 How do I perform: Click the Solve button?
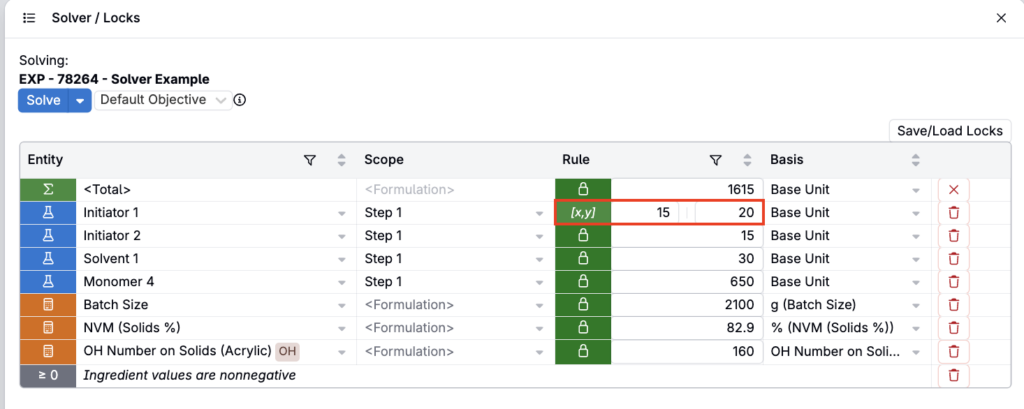coord(43,101)
